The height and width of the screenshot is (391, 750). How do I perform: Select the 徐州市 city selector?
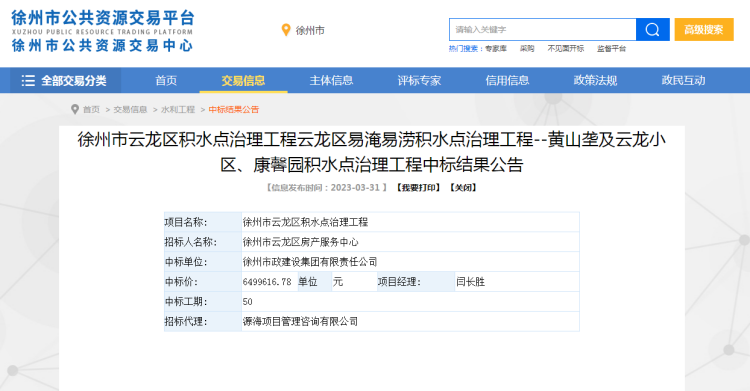310,30
